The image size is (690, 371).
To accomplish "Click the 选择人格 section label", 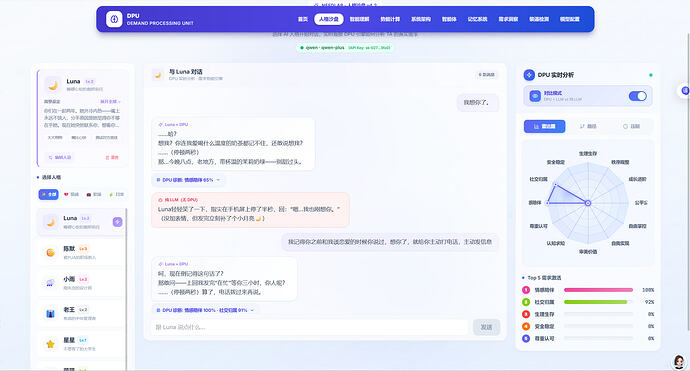I will [x=51, y=177].
